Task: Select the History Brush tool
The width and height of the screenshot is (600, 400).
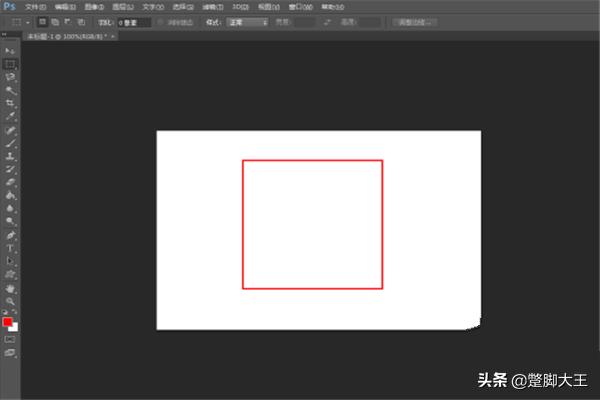Action: [10, 169]
